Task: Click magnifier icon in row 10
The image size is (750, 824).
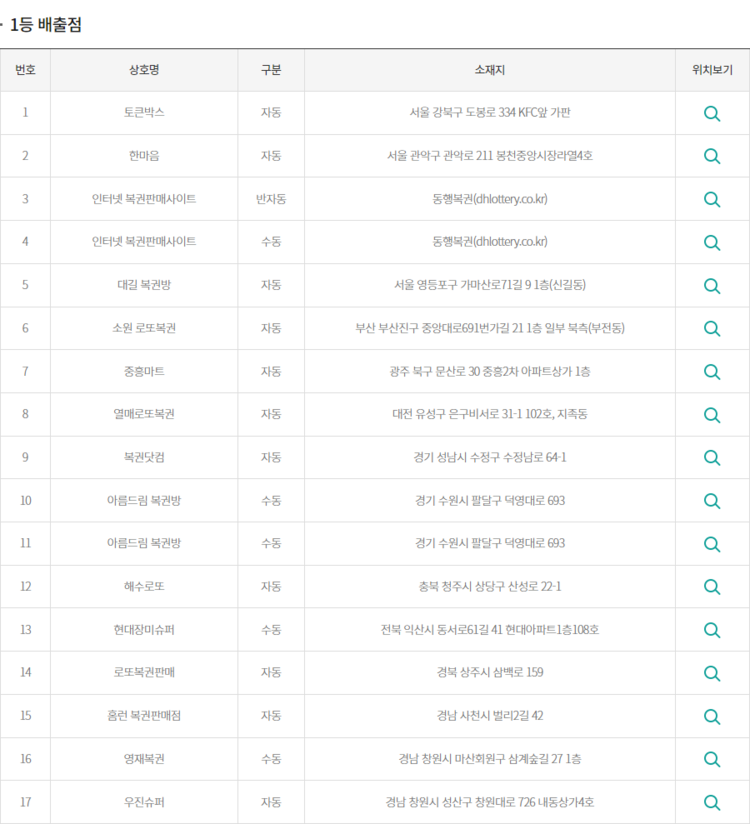Action: coord(712,501)
